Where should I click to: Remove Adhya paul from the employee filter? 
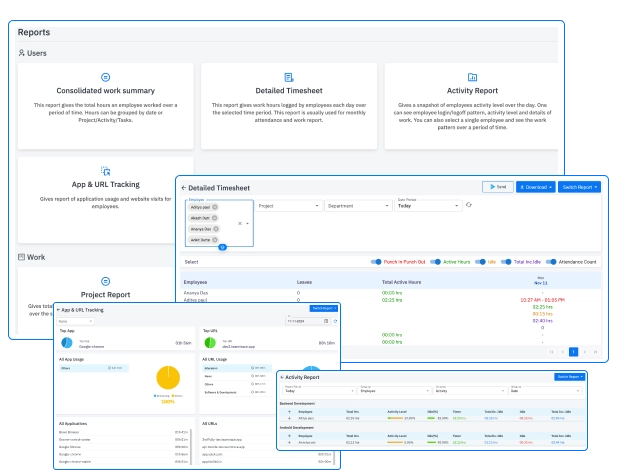(215, 206)
